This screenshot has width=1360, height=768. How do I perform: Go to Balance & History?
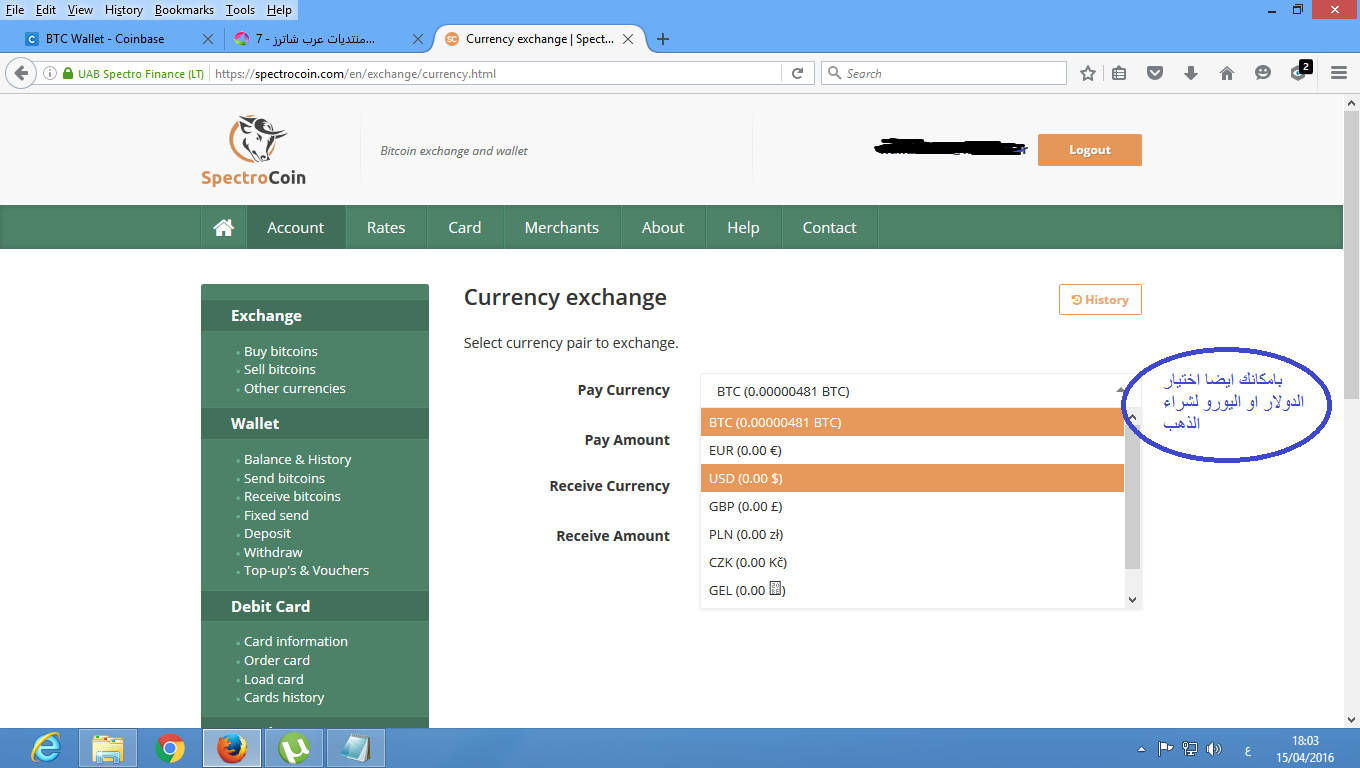pos(298,459)
